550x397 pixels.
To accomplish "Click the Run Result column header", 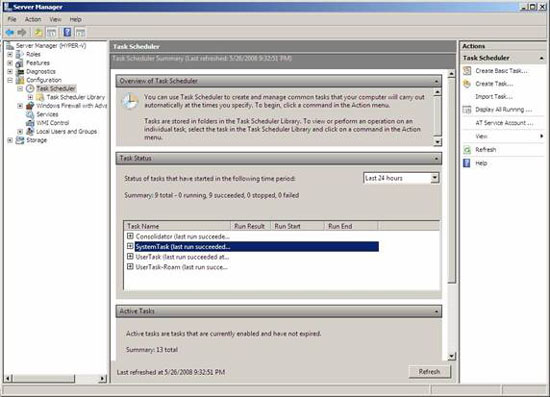I will [250, 226].
